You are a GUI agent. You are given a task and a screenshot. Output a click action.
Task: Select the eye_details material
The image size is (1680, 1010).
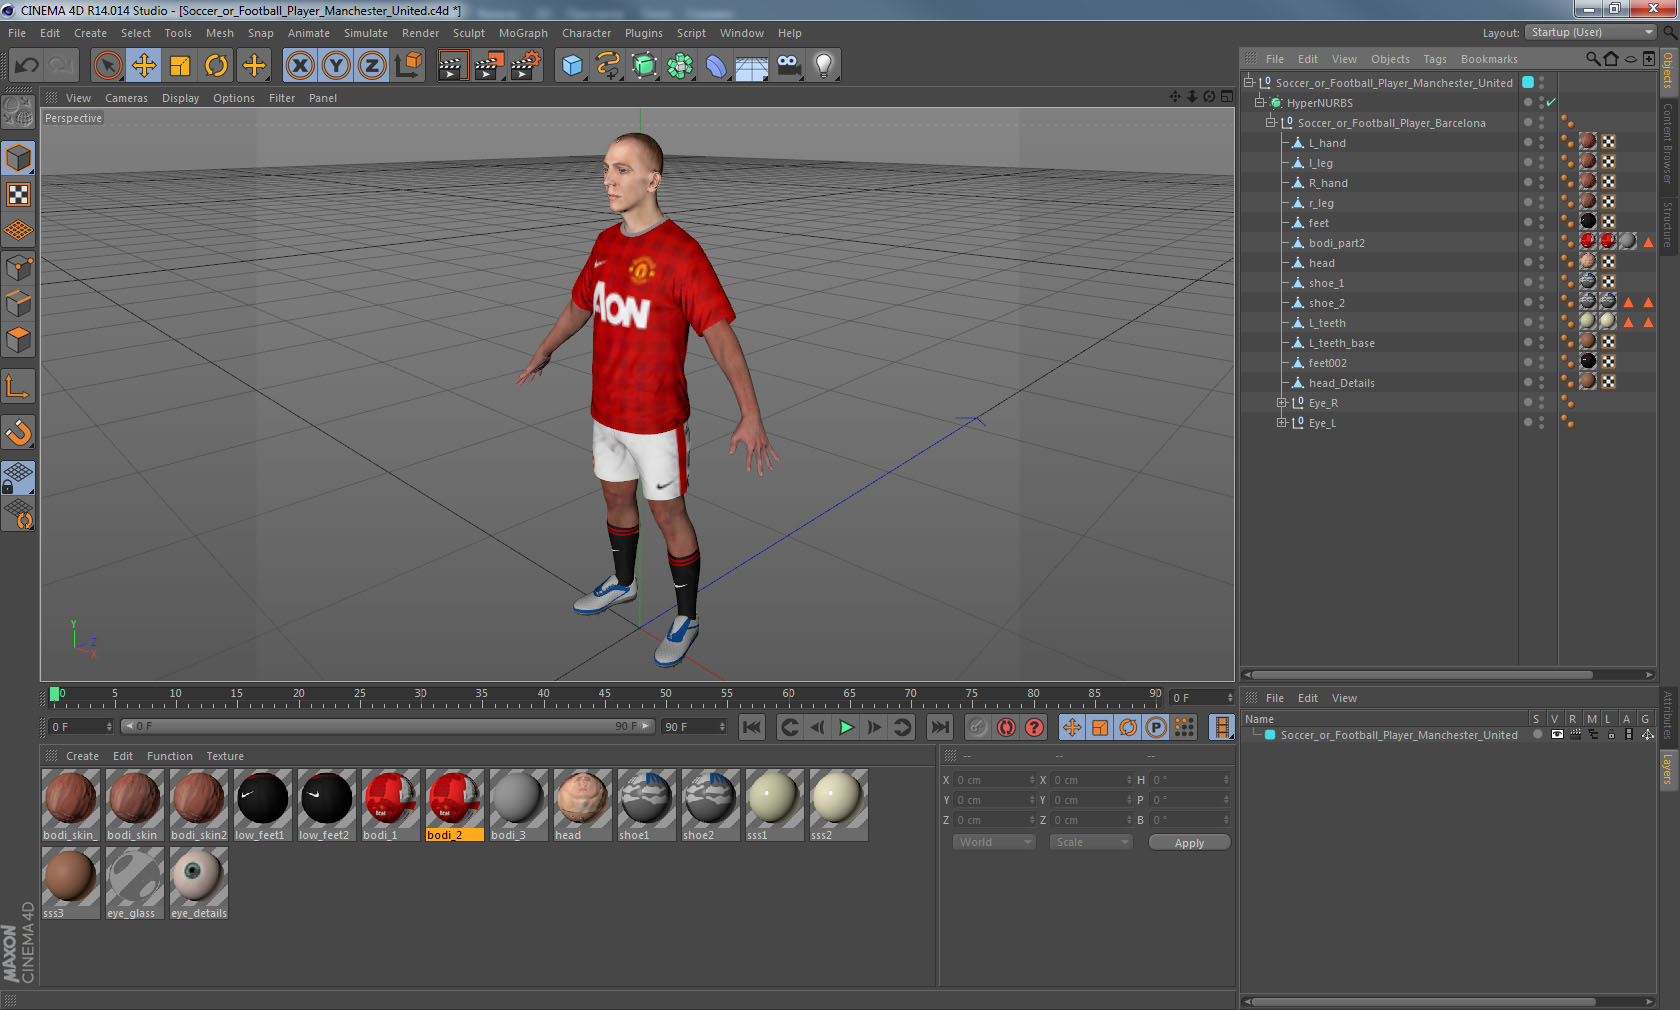coord(199,883)
